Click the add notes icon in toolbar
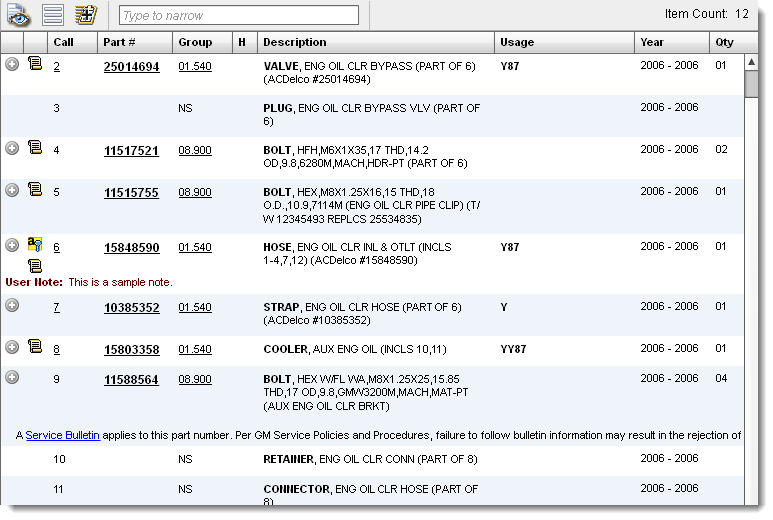Screen dimensions: 773x520 (x=86, y=15)
